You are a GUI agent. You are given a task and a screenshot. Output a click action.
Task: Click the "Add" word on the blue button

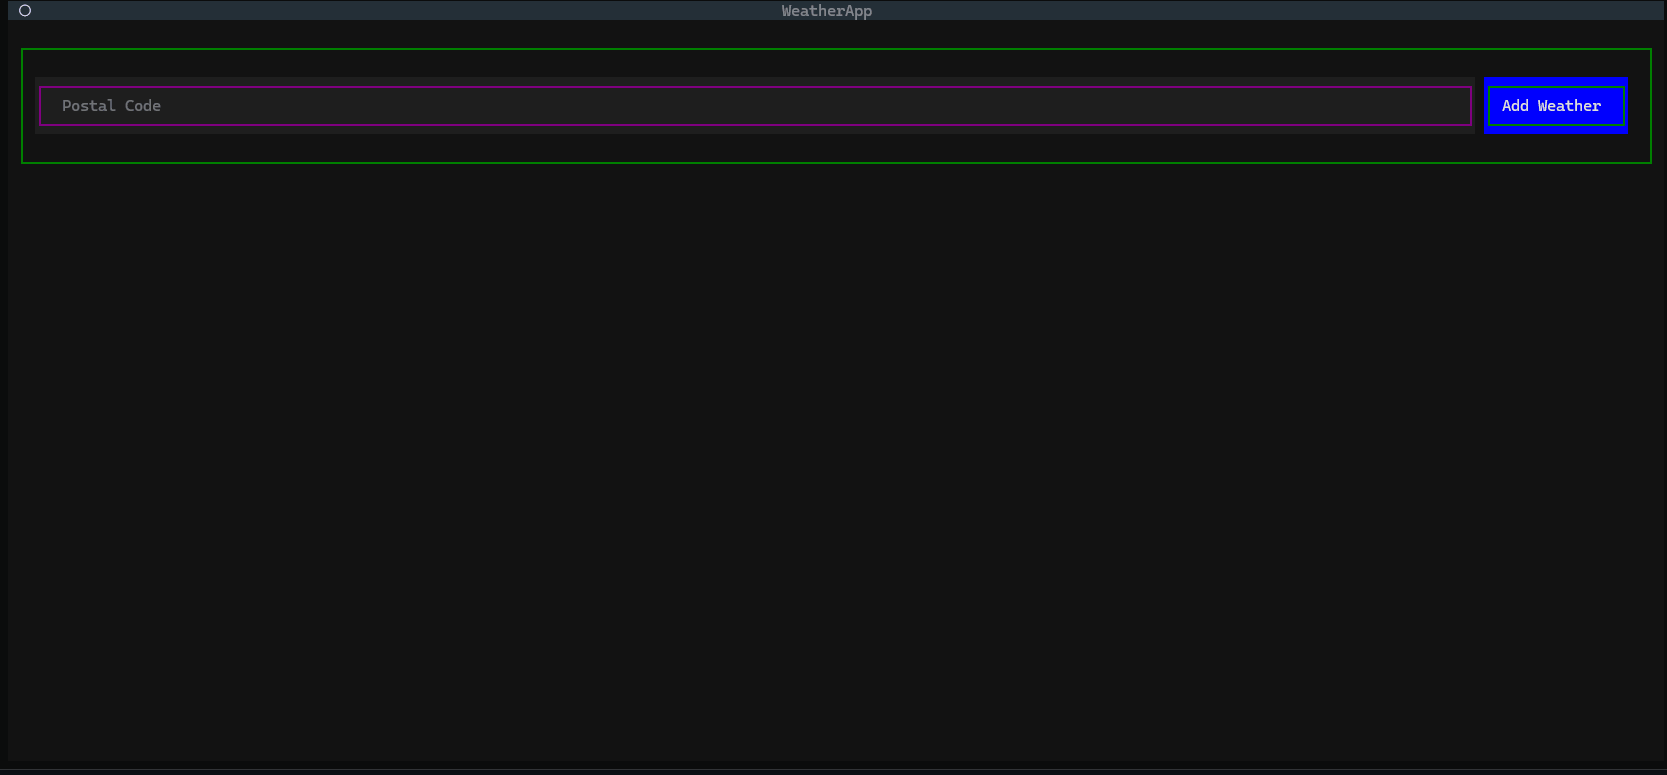click(1515, 106)
